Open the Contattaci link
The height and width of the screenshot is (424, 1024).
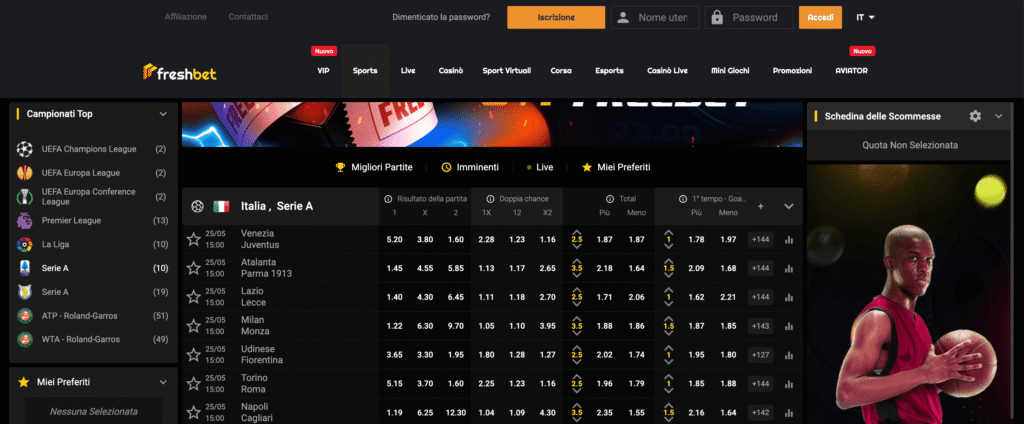pyautogui.click(x=248, y=17)
